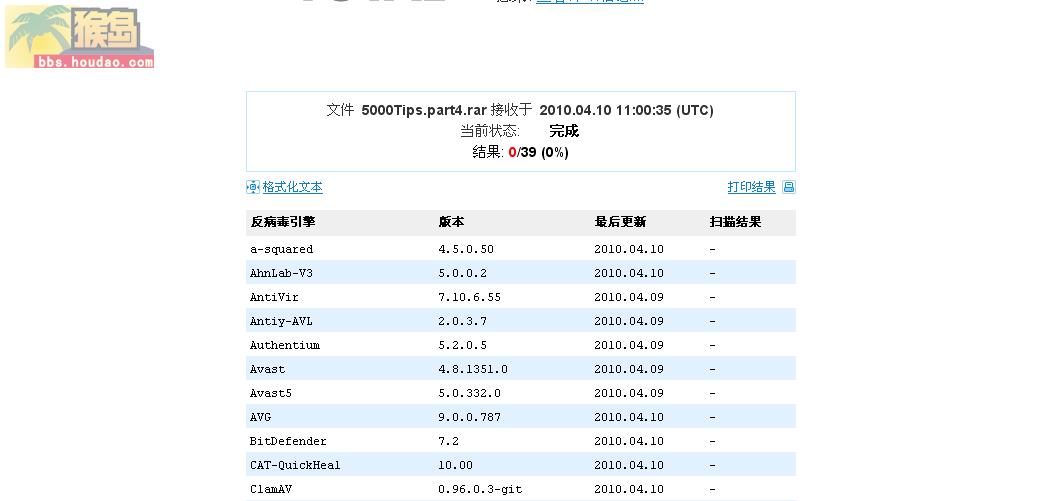Screen dimensions: 1041x501
Task: Click the result ratio 0/39 (0%)
Action: [538, 153]
